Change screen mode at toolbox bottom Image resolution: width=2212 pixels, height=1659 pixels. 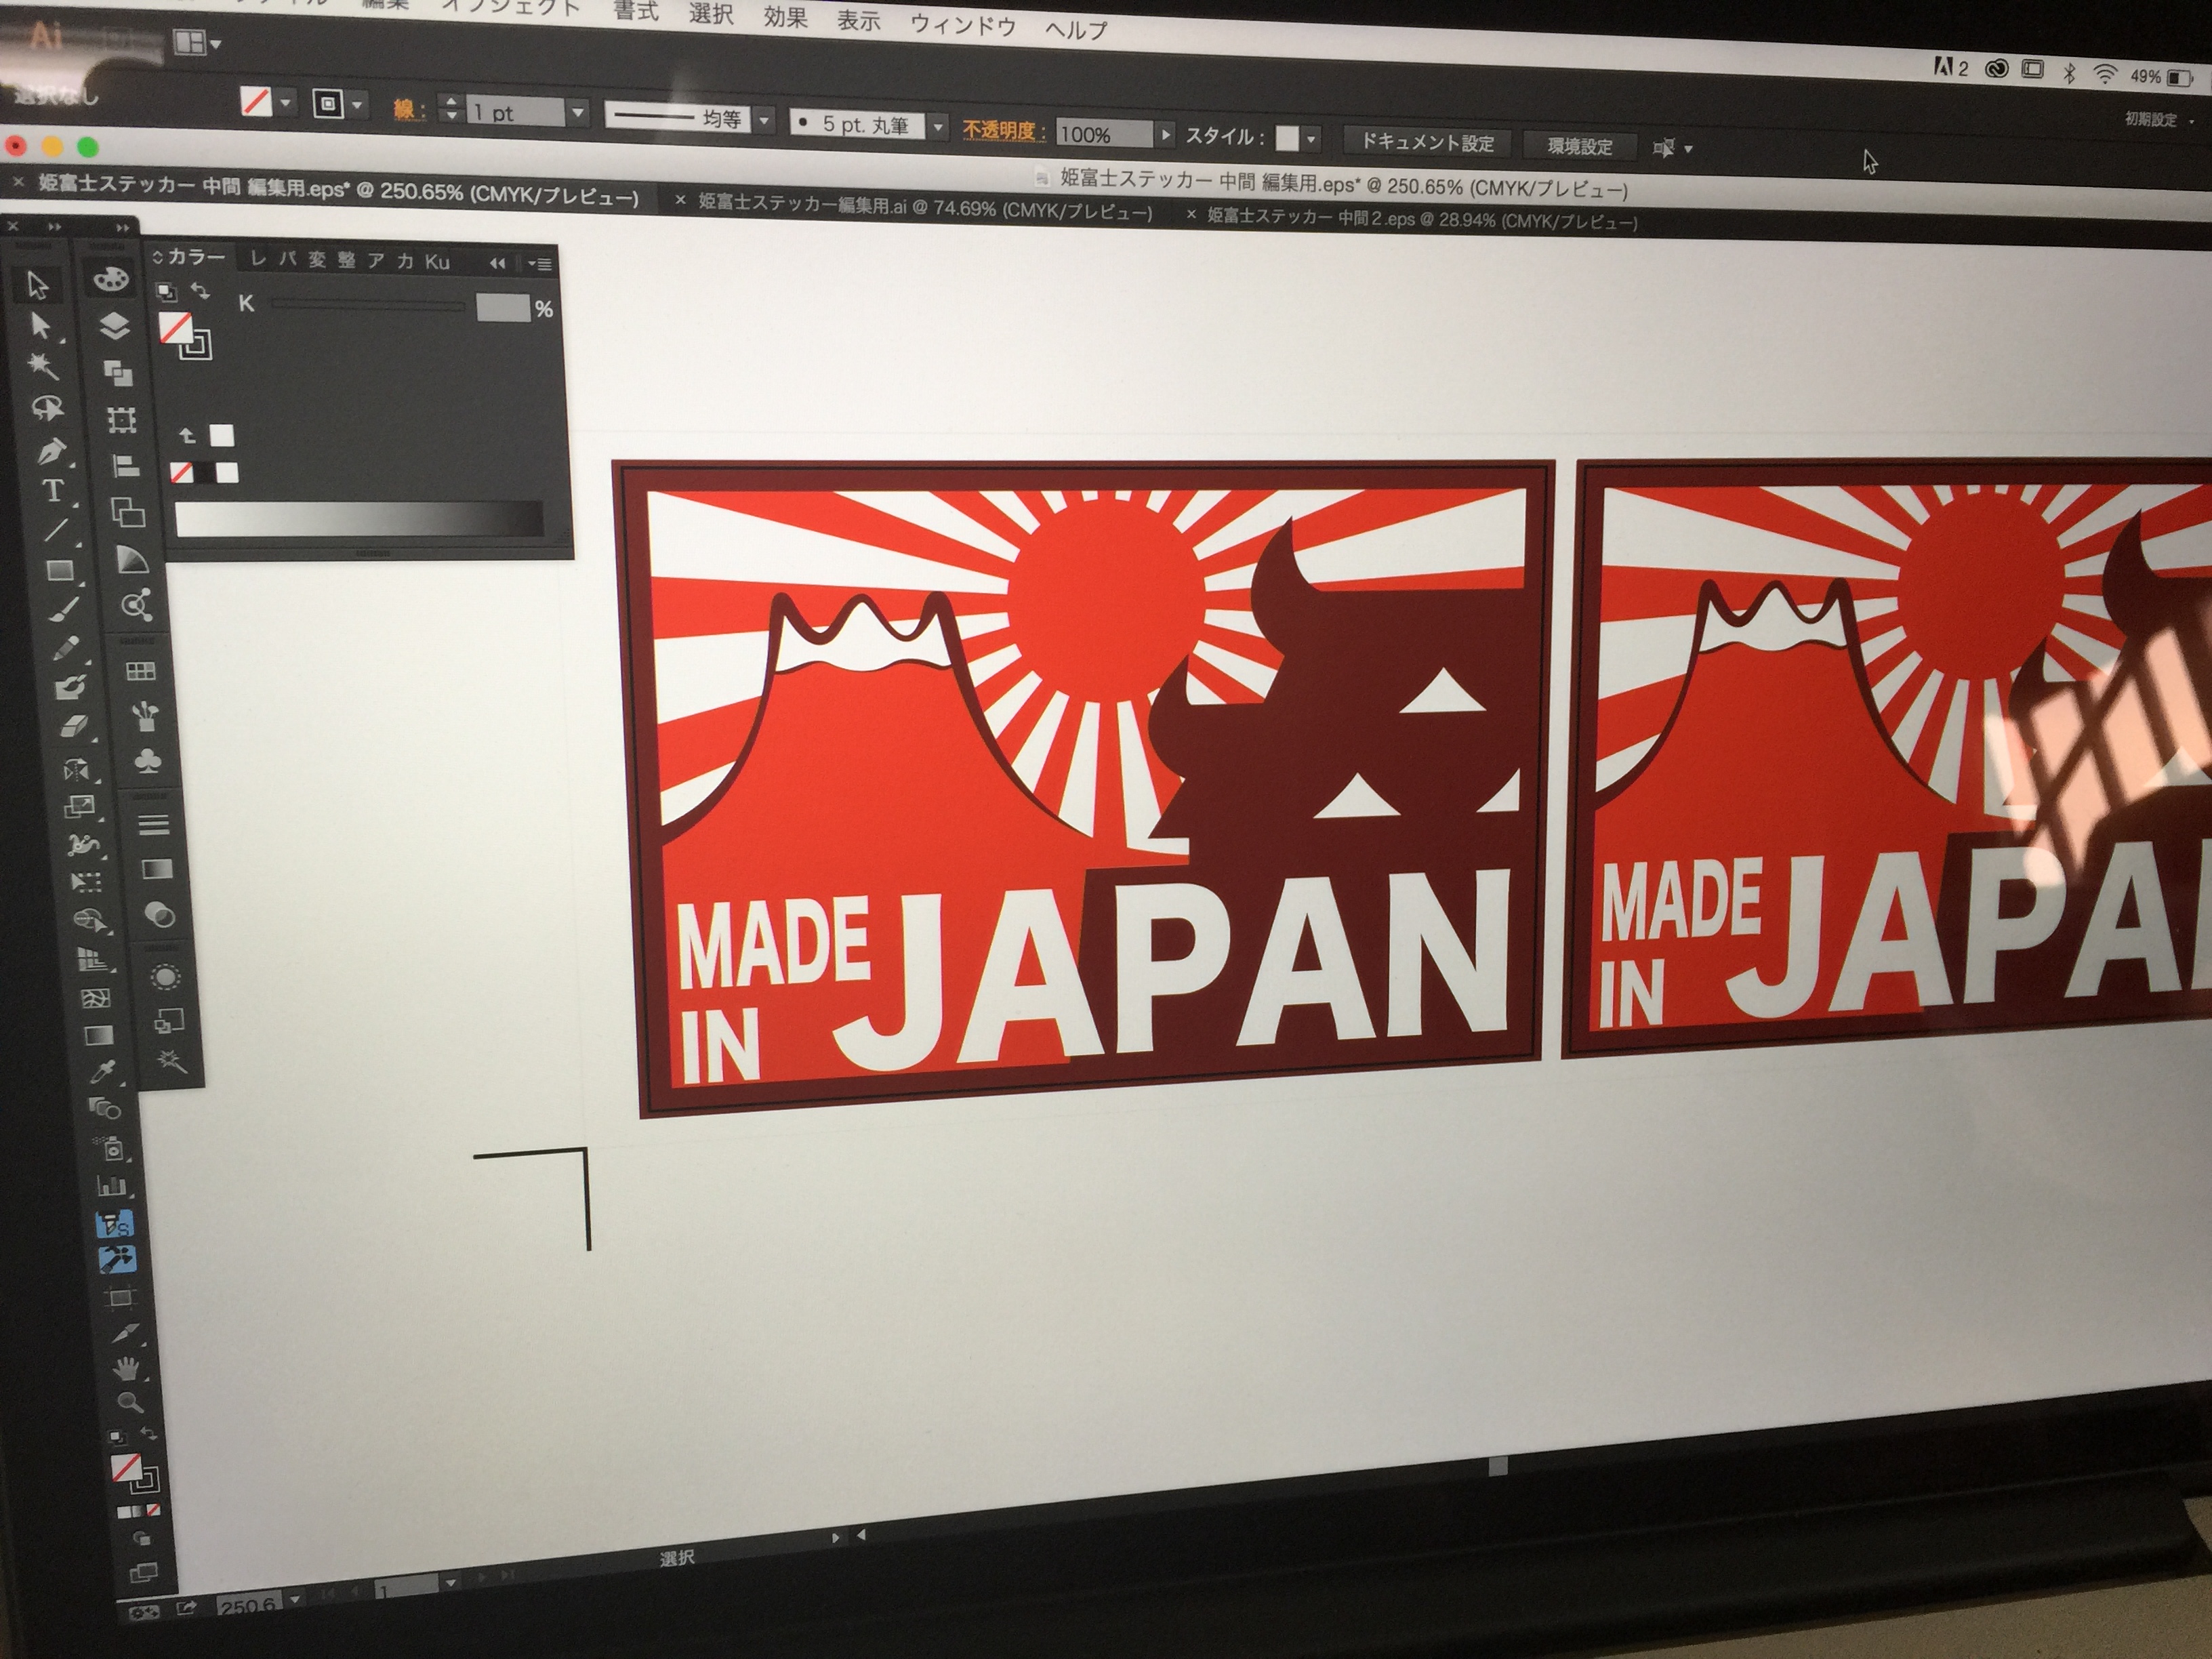click(144, 1572)
